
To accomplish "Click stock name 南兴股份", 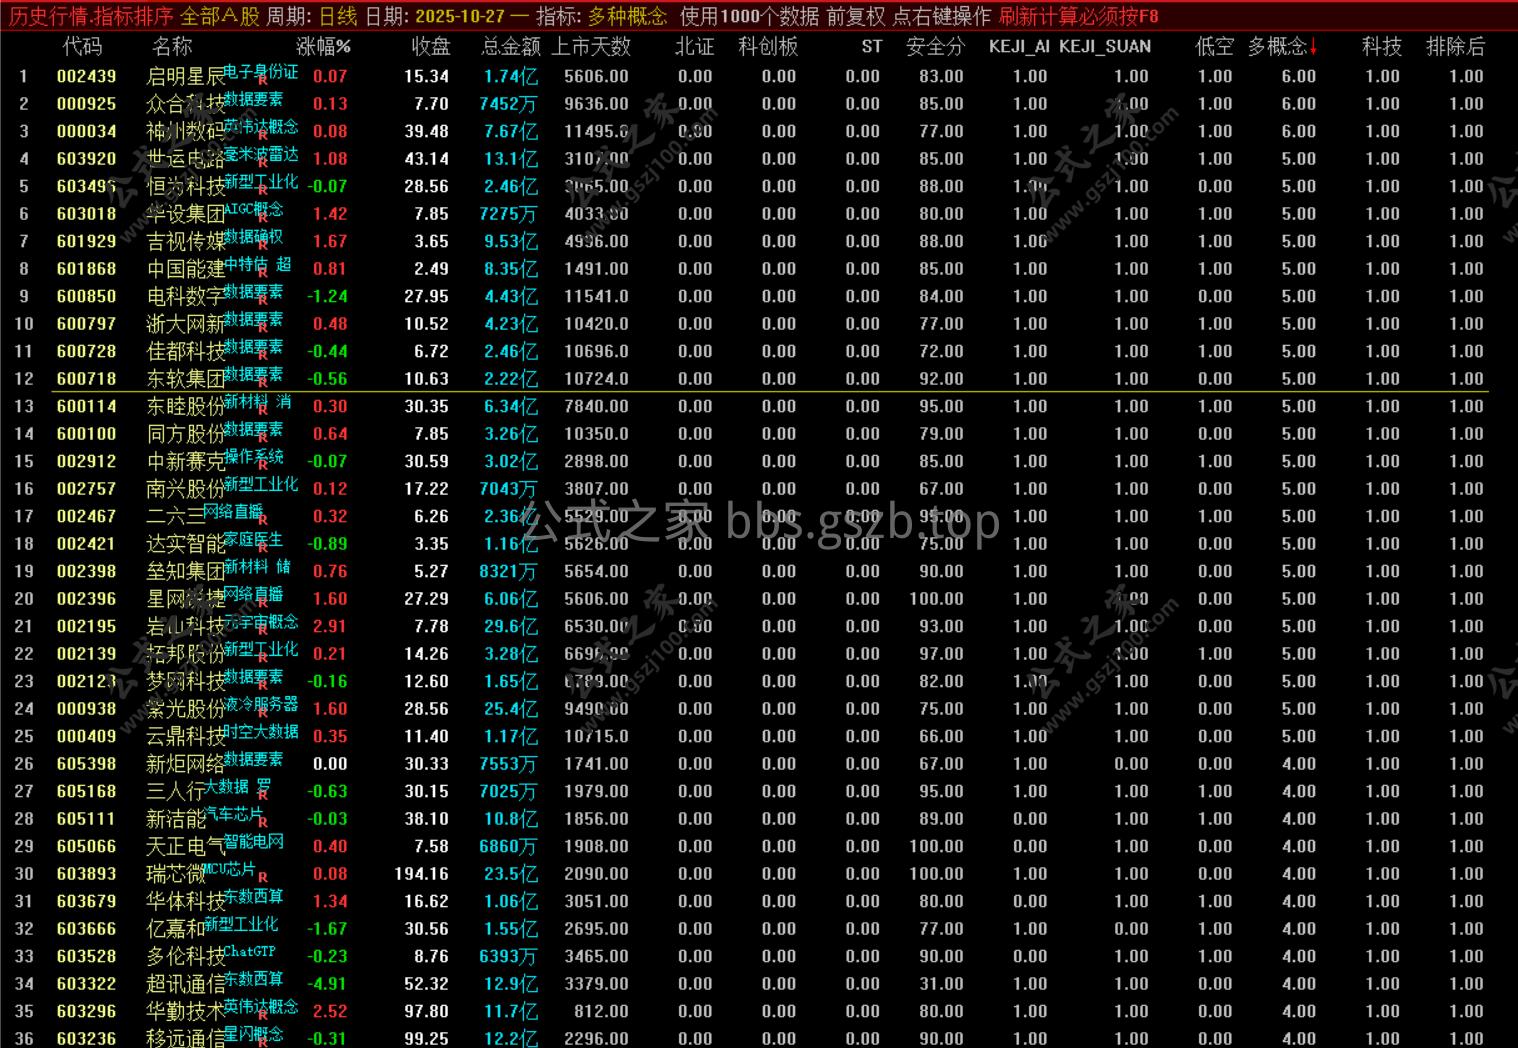I will [186, 490].
